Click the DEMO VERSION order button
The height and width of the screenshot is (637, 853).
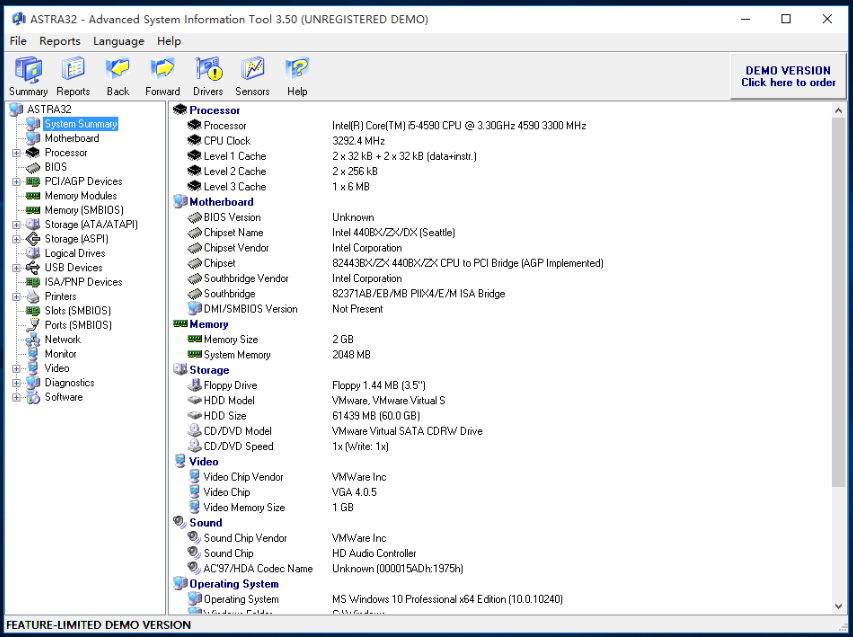[x=788, y=77]
